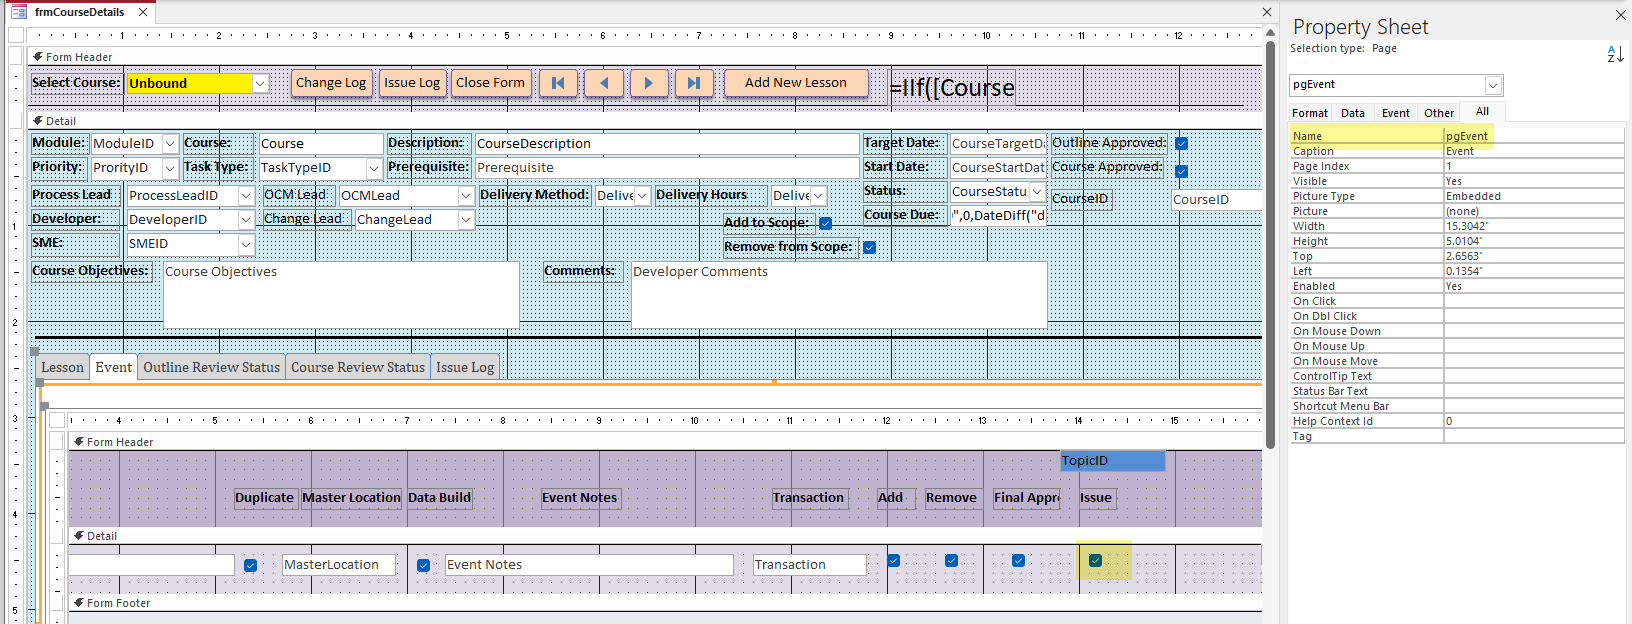Select the Remove checkbox in subform detail

(x=951, y=560)
